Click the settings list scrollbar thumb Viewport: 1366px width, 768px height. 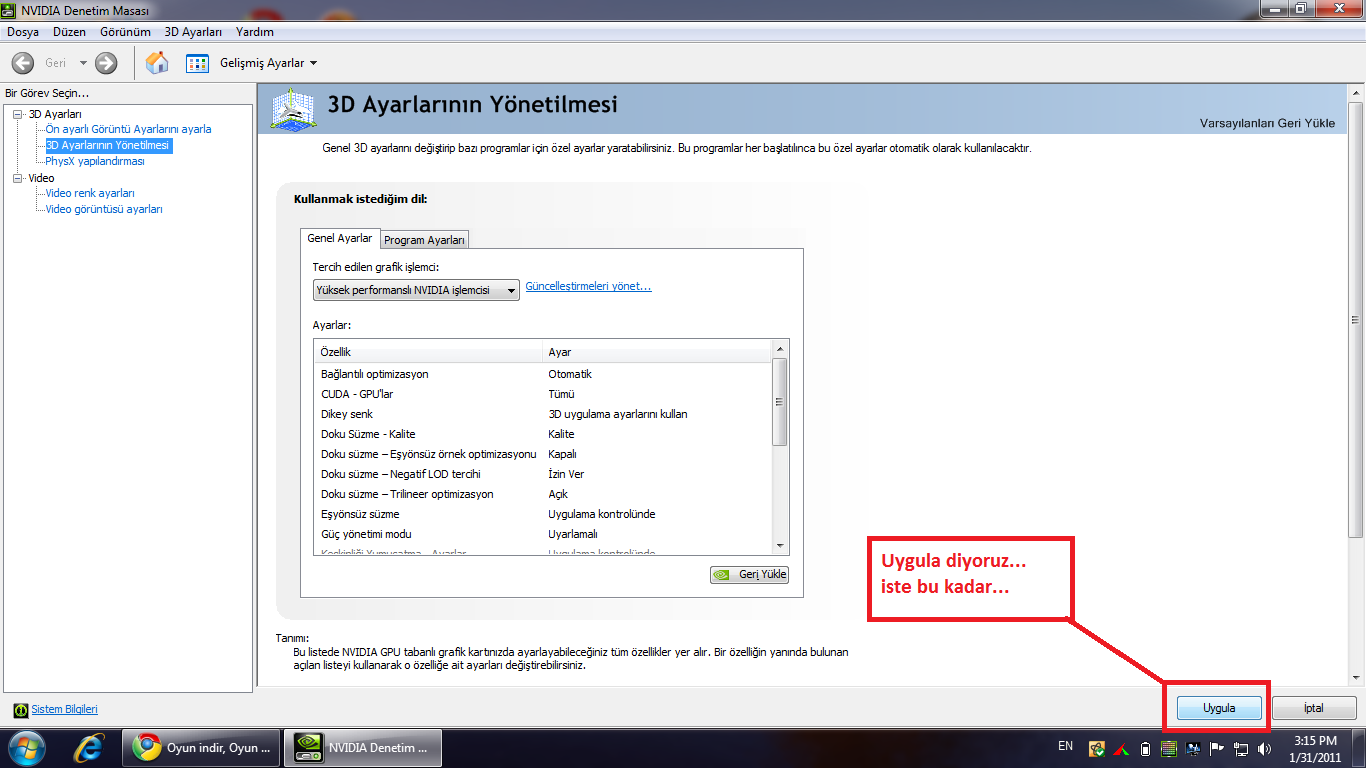tap(780, 401)
